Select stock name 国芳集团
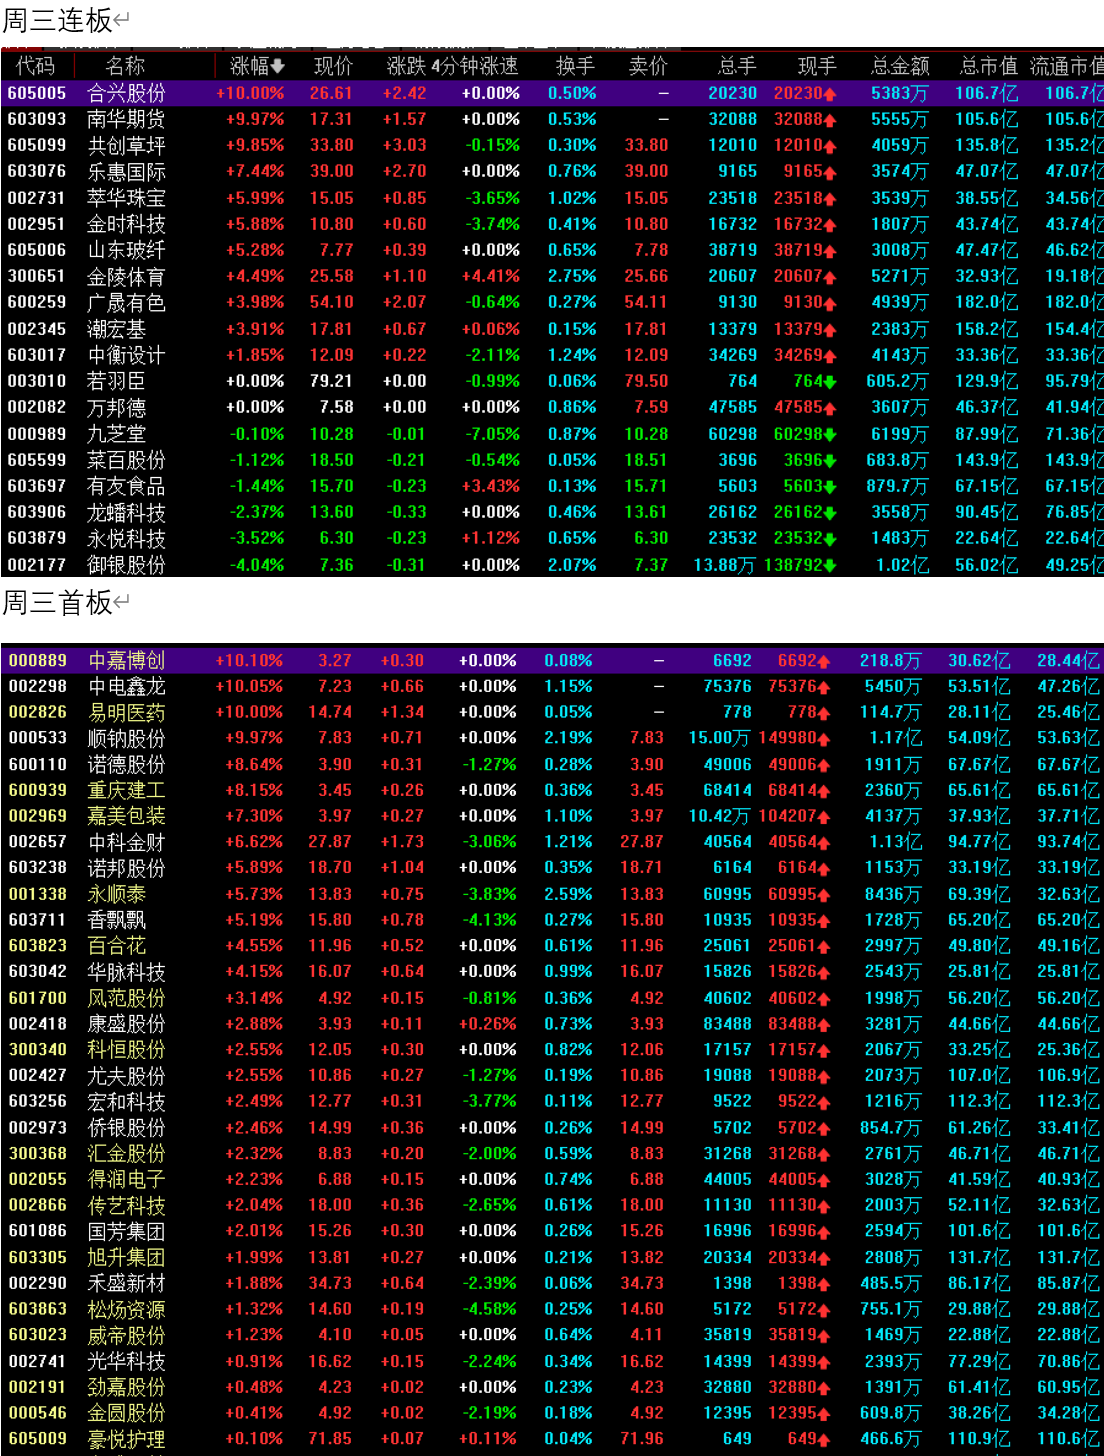This screenshot has width=1104, height=1456. 126,1231
